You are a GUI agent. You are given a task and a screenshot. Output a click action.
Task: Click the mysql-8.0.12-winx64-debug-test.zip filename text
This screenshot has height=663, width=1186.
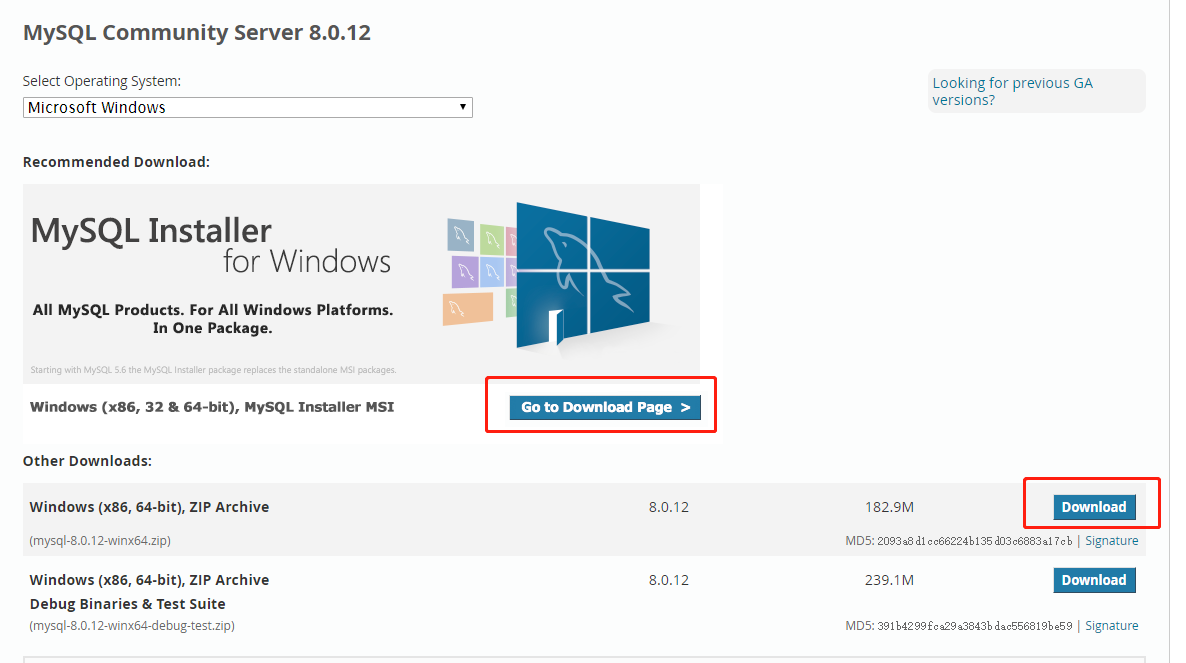click(132, 626)
